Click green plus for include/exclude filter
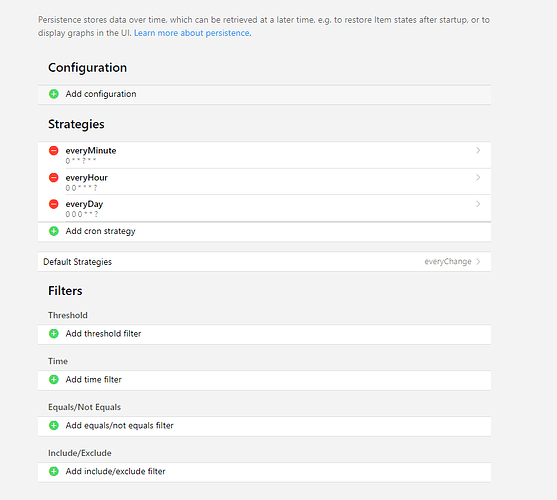557x500 pixels. (x=54, y=471)
